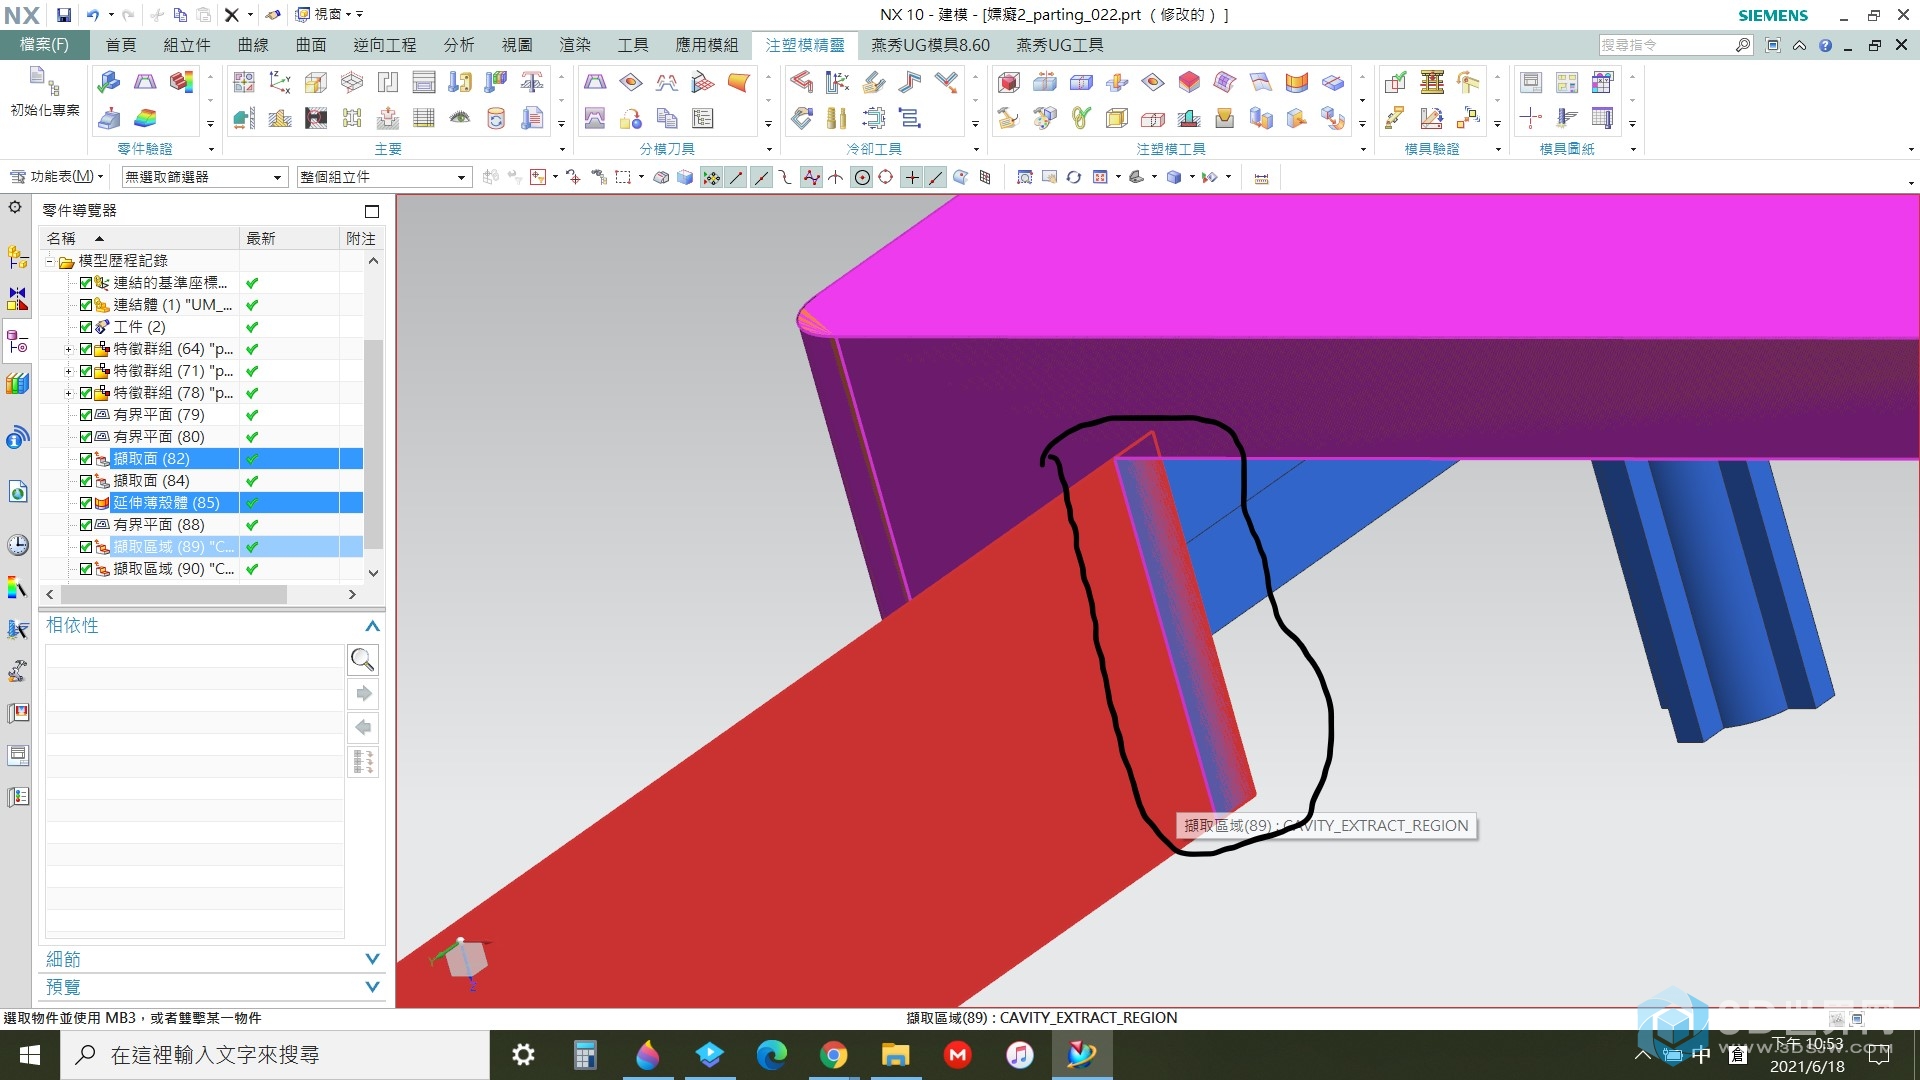
Task: Open the History clock sidebar tab
Action: point(18,545)
